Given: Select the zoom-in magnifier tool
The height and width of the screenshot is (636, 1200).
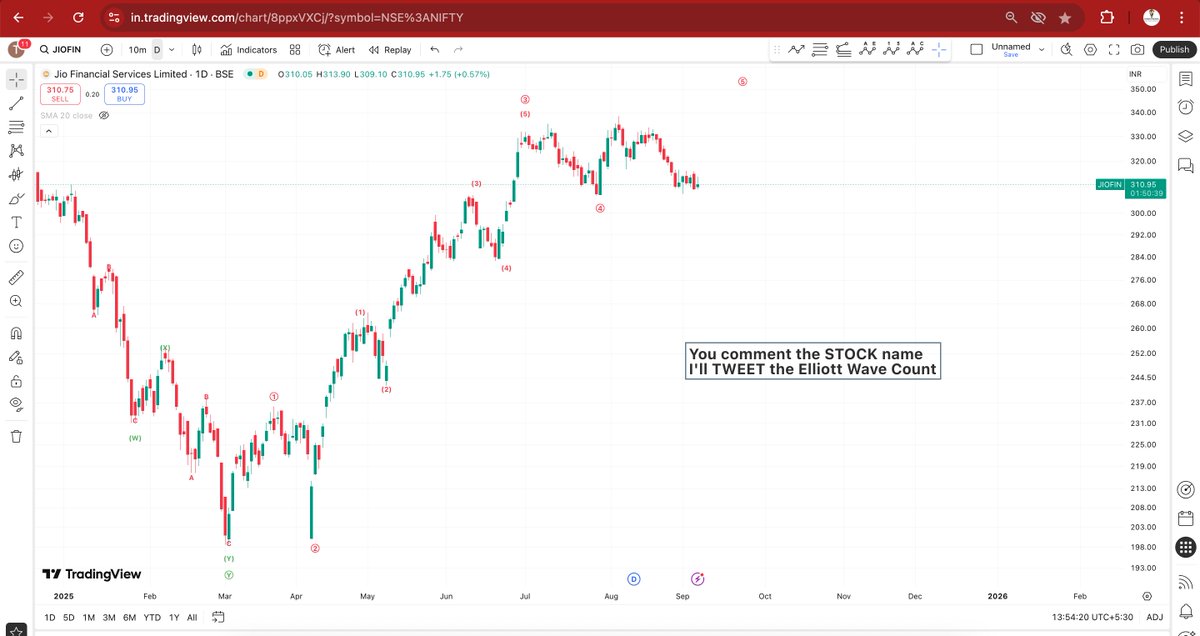Looking at the screenshot, I should [16, 301].
